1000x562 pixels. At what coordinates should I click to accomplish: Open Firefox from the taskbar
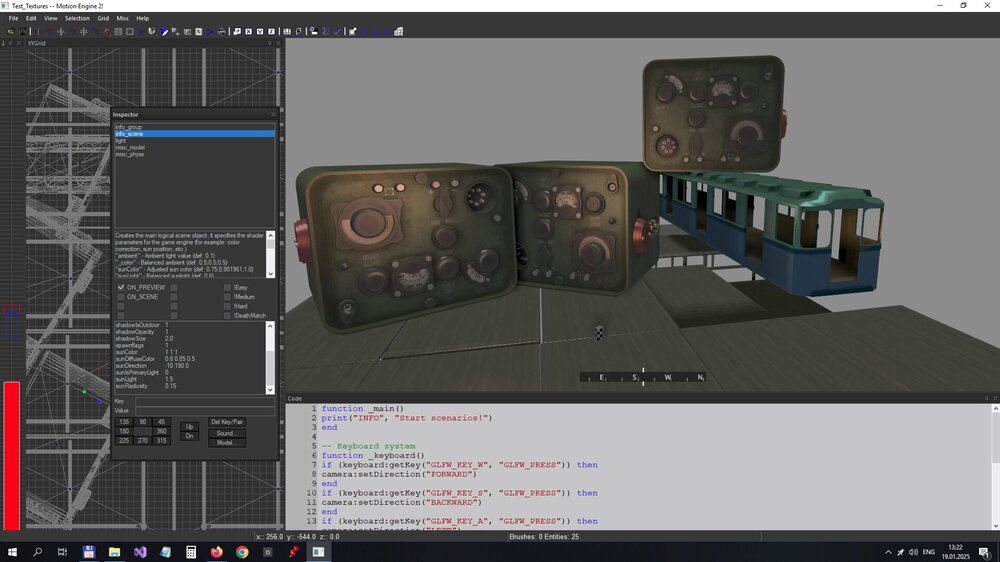coord(217,551)
